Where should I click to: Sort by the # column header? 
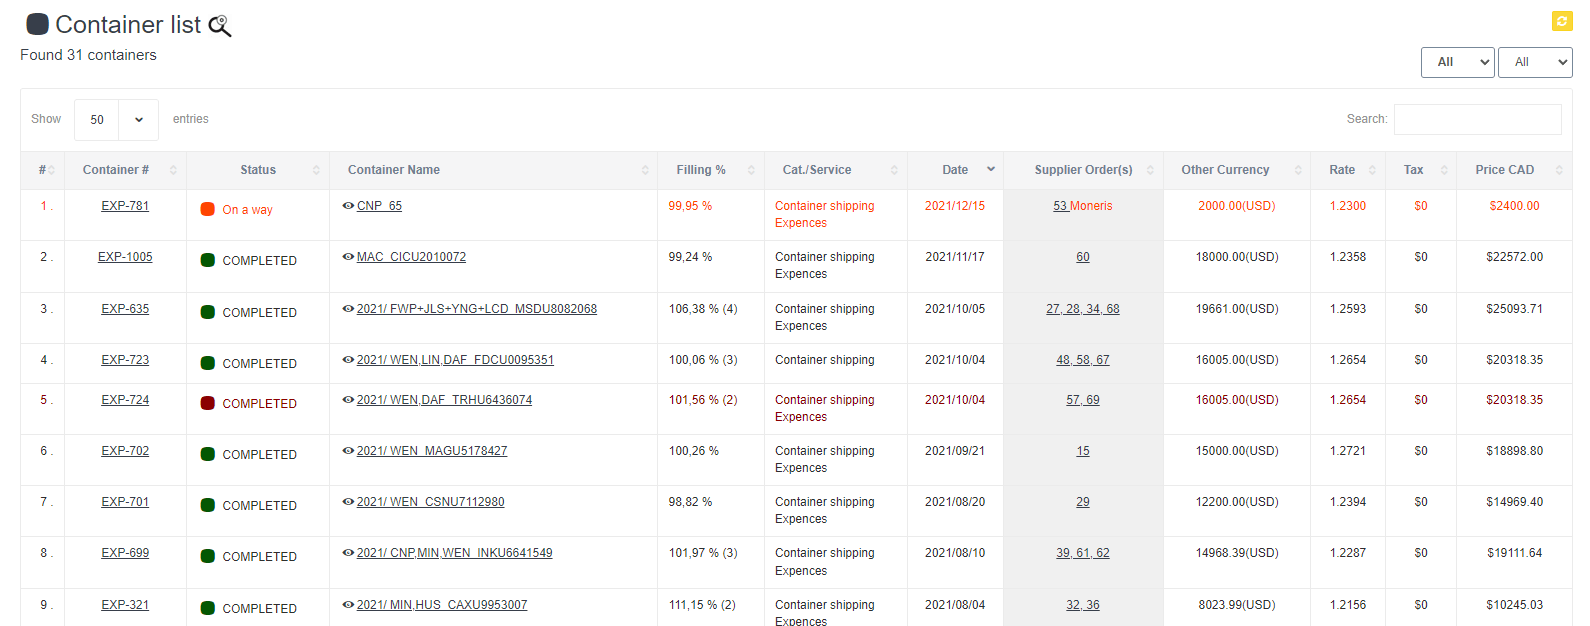point(42,170)
